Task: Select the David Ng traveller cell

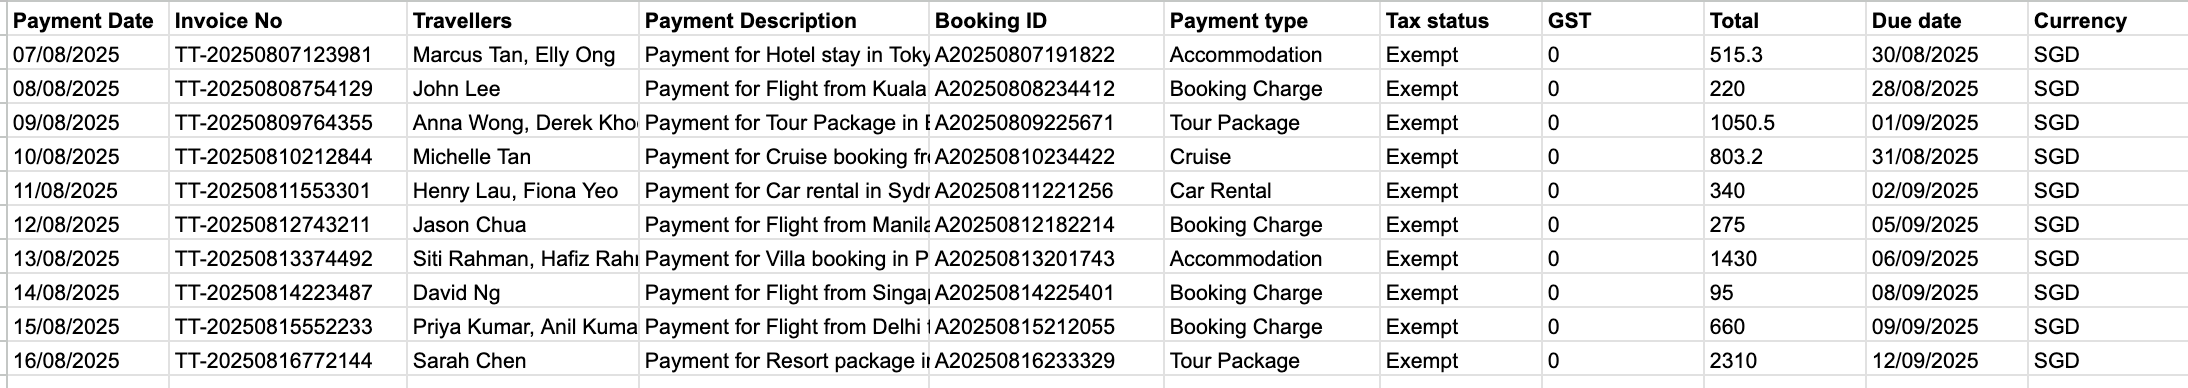Action: pyautogui.click(x=523, y=293)
